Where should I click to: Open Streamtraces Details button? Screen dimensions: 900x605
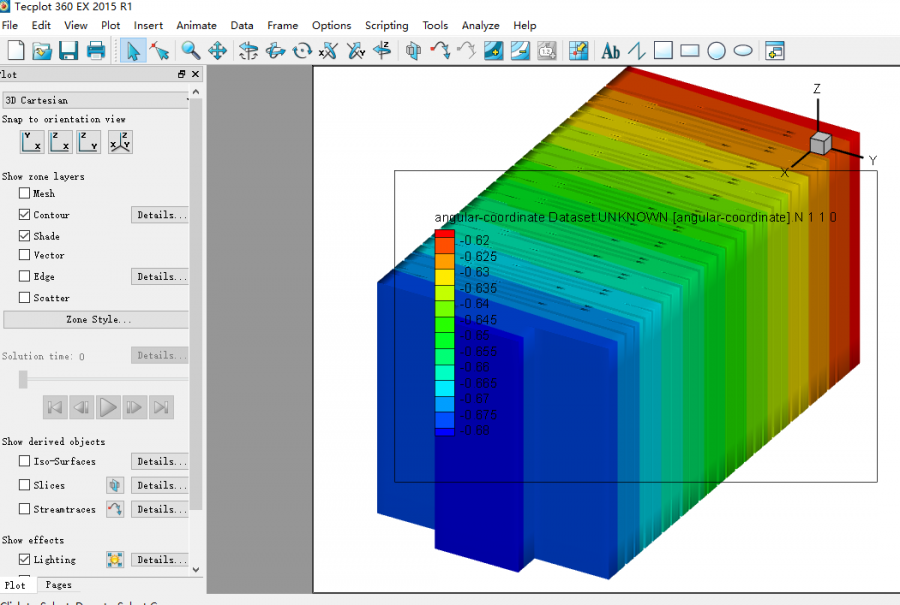pos(159,509)
